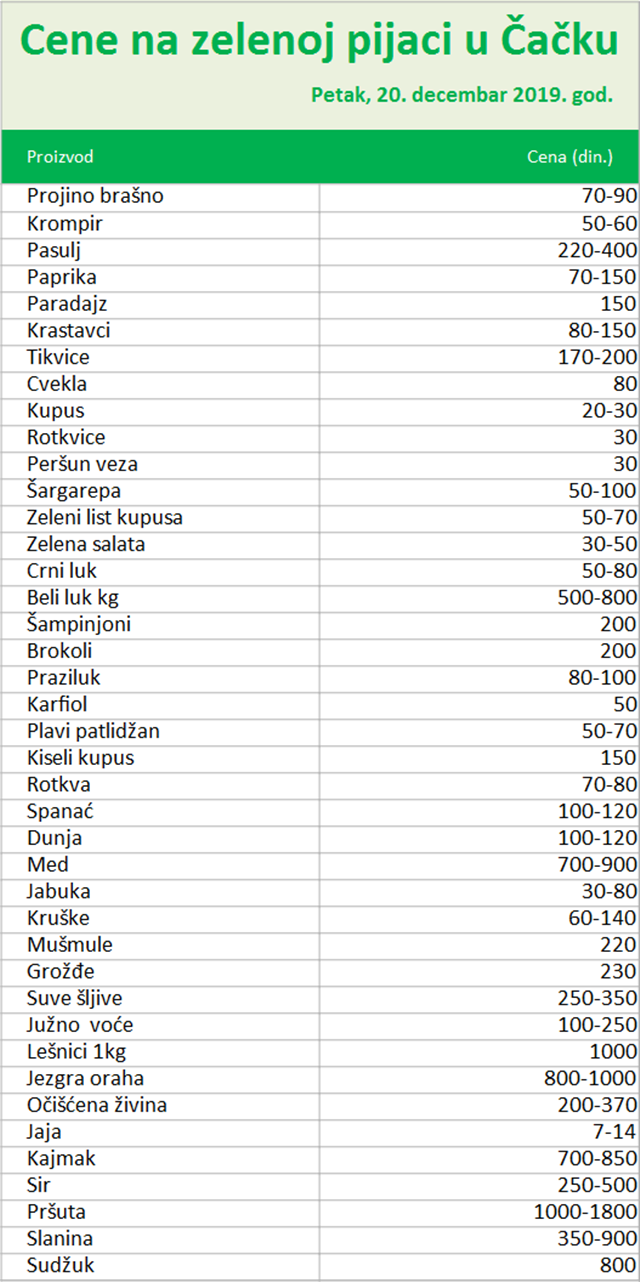This screenshot has height=1282, width=640.
Task: Click the title 'Cene na zelenoj pijaci u Čačku'
Action: (319, 41)
